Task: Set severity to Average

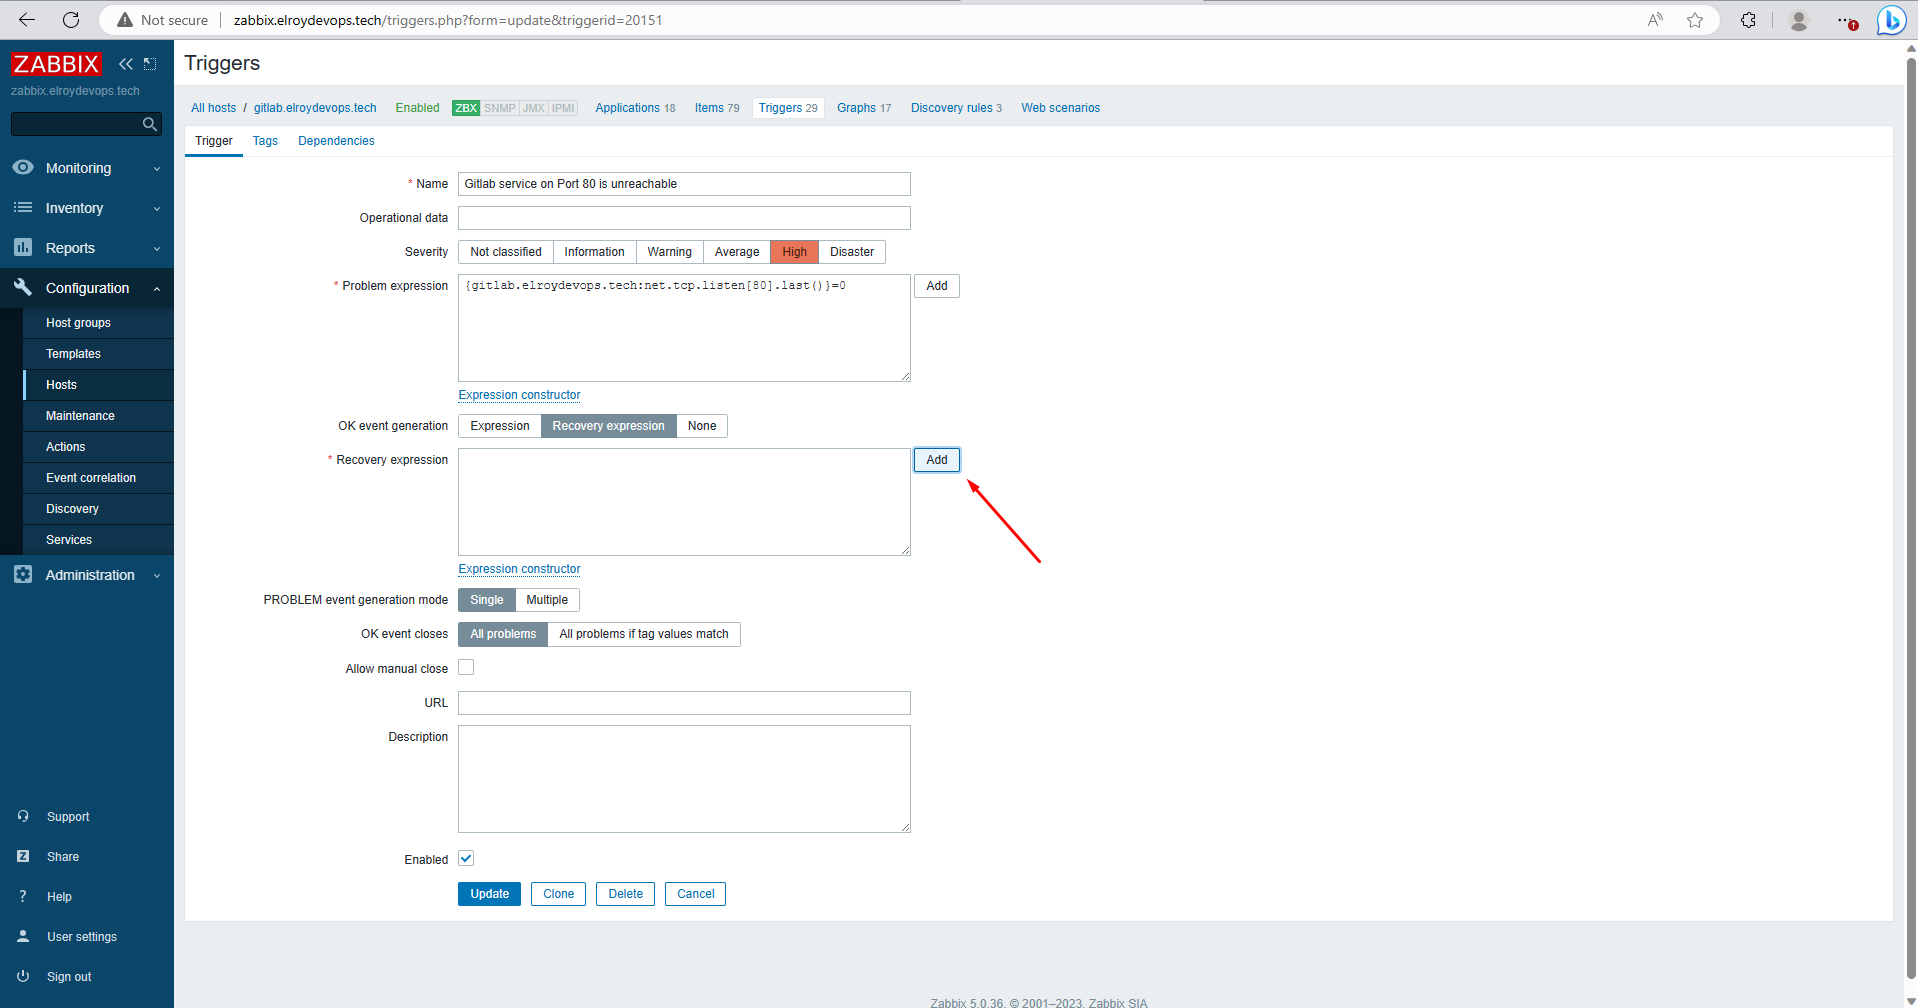Action: pyautogui.click(x=737, y=252)
